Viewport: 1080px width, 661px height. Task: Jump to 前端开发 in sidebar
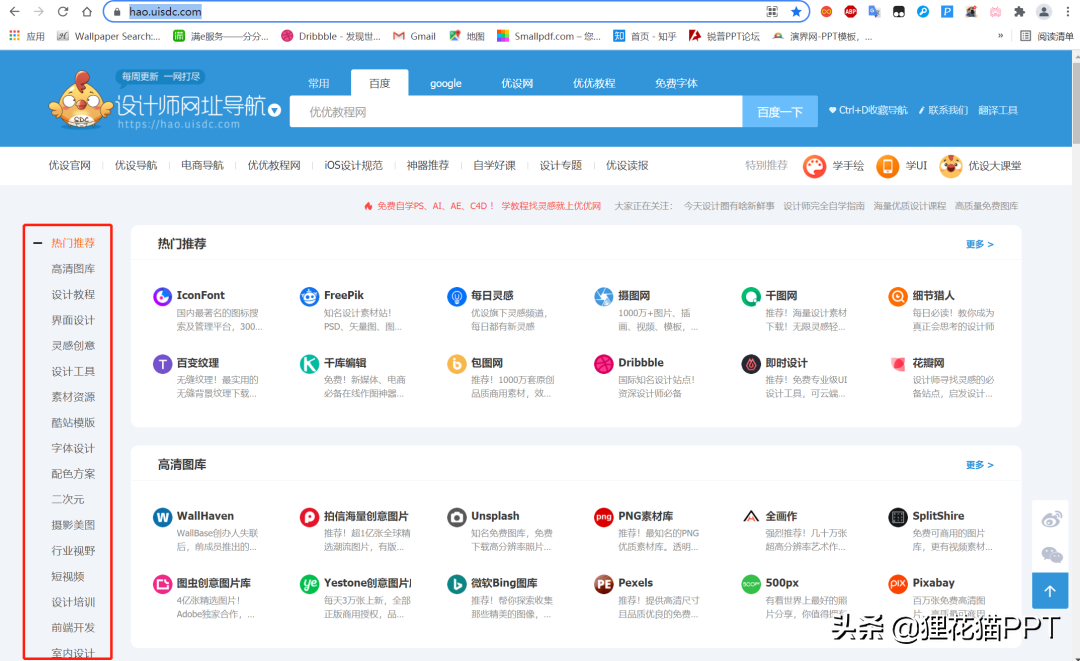(73, 627)
